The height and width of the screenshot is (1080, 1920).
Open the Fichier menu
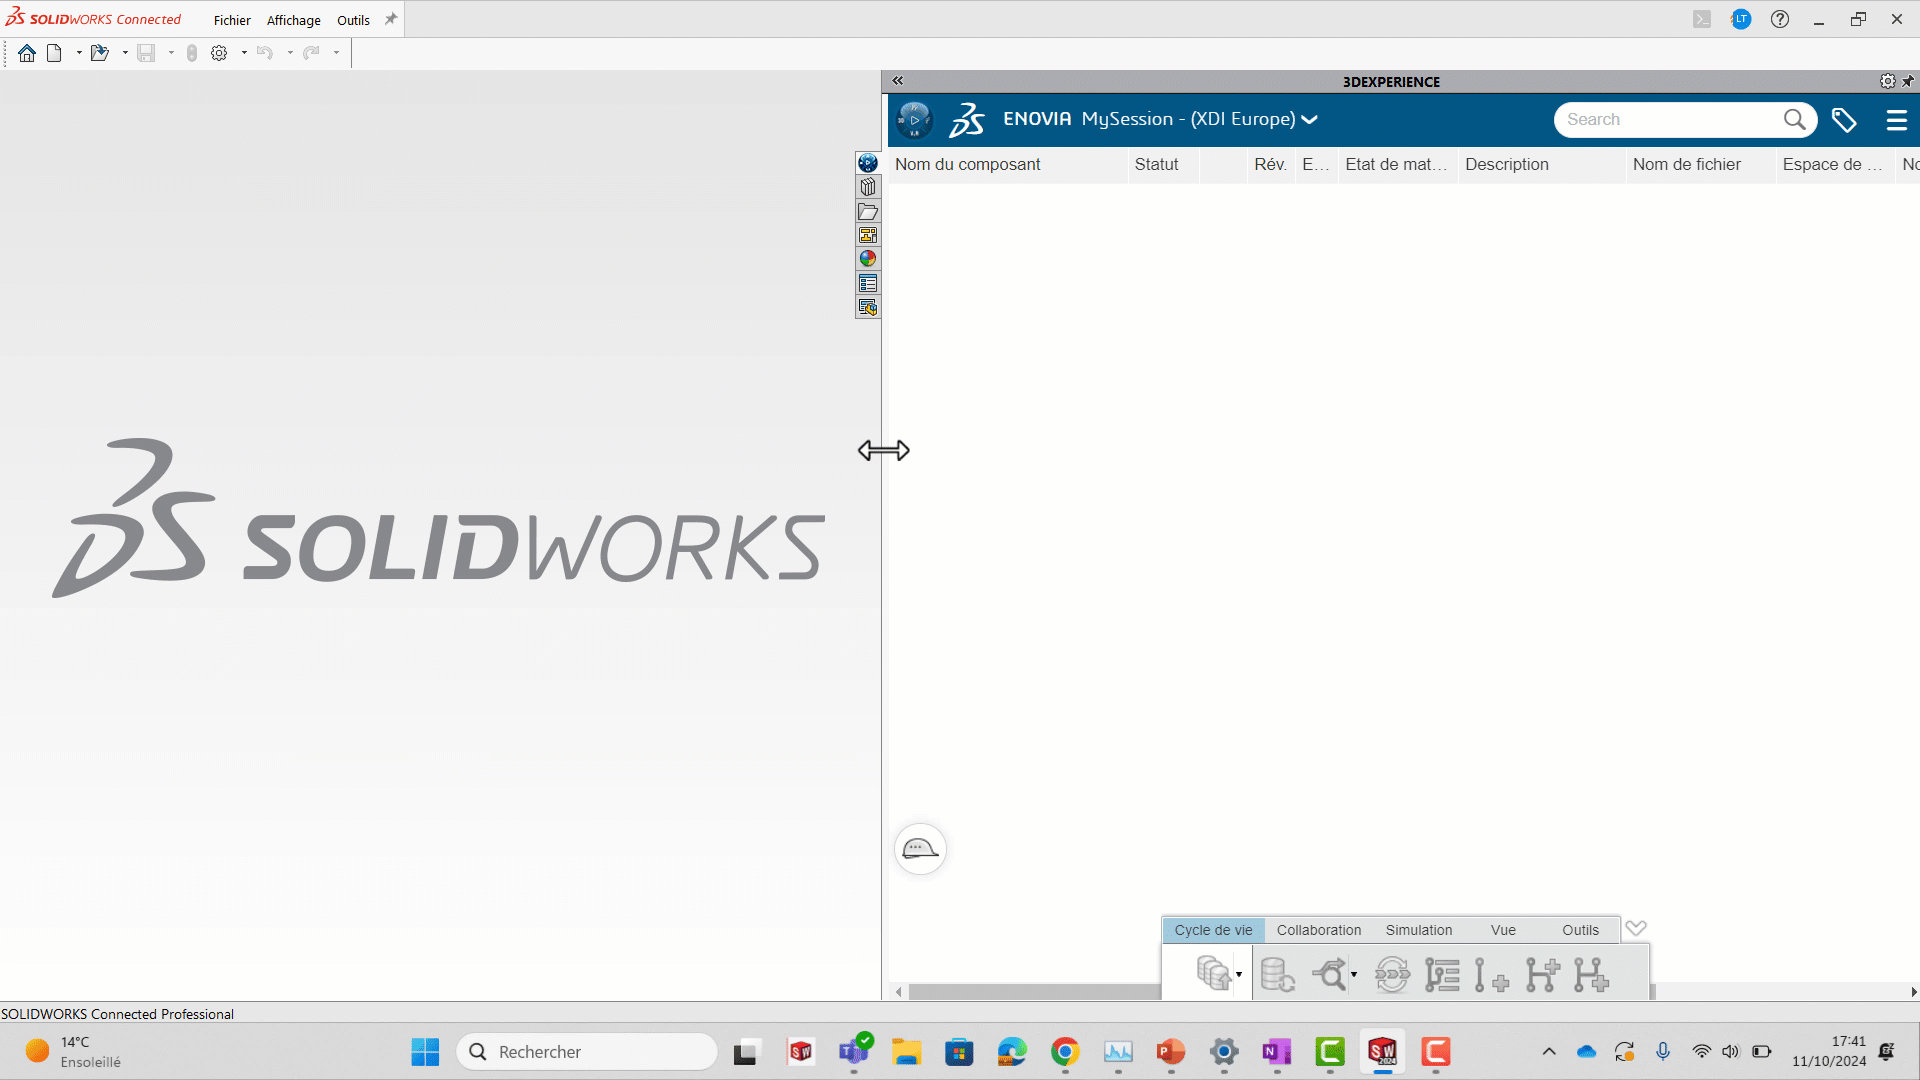pos(232,20)
